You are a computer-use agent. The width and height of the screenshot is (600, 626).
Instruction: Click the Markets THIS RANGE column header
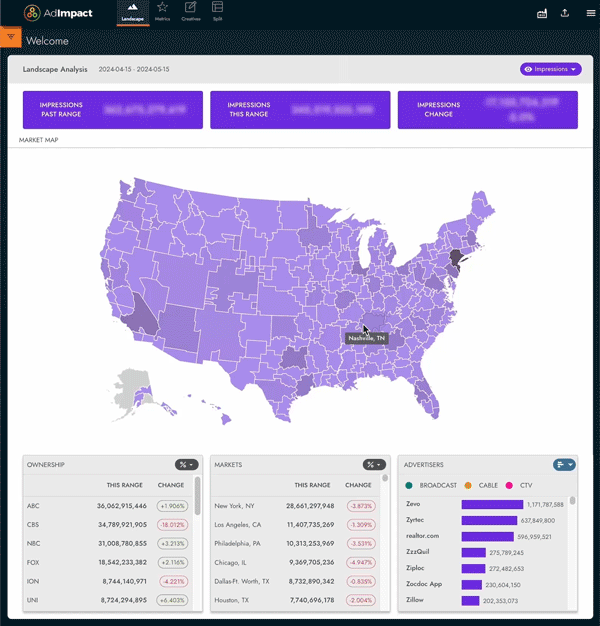point(312,485)
